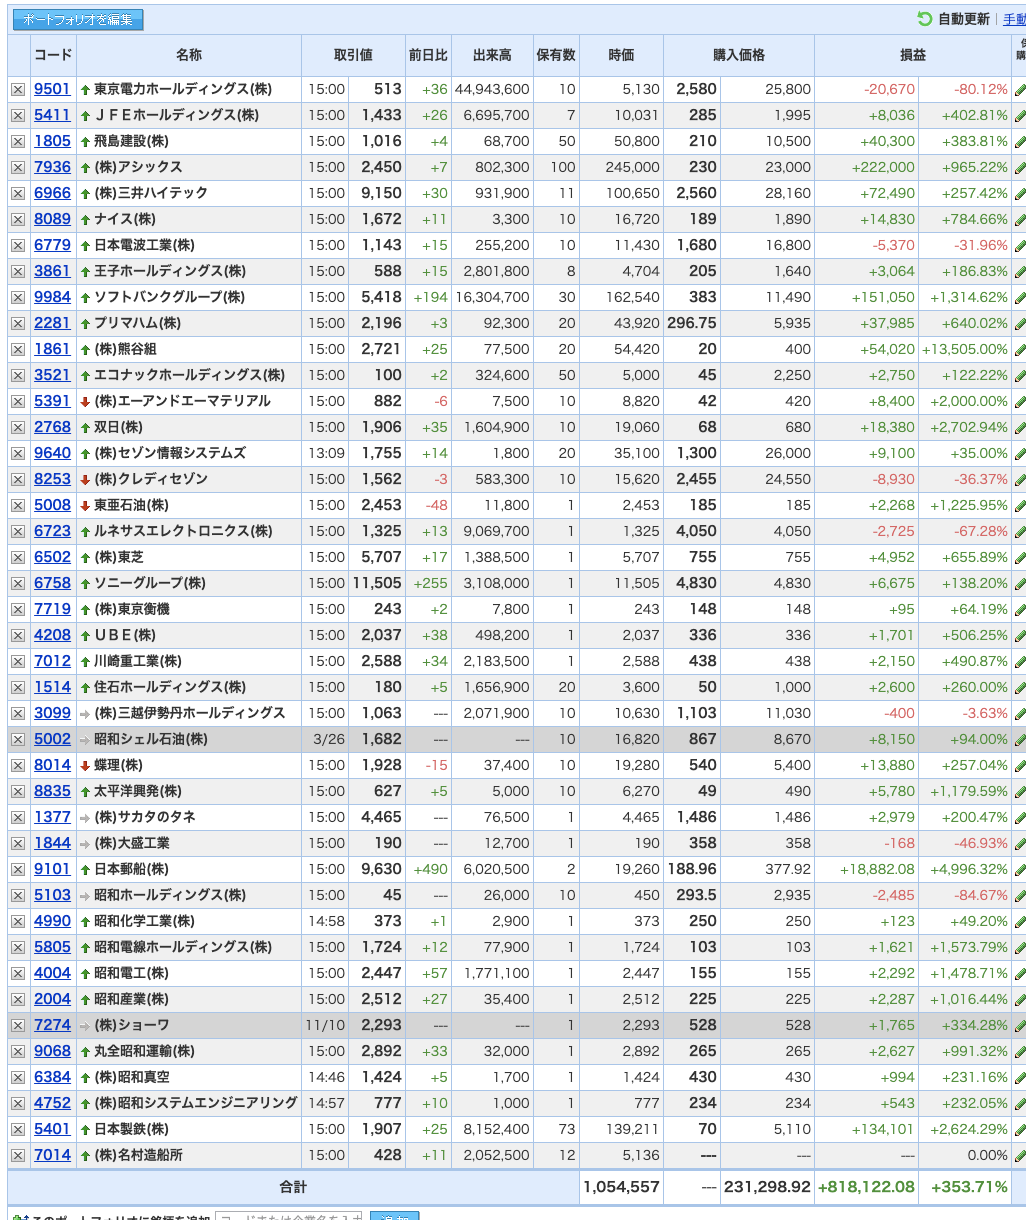1026x1220 pixels.
Task: Click the pencil icon in the 熊谷組 row
Action: (1019, 349)
